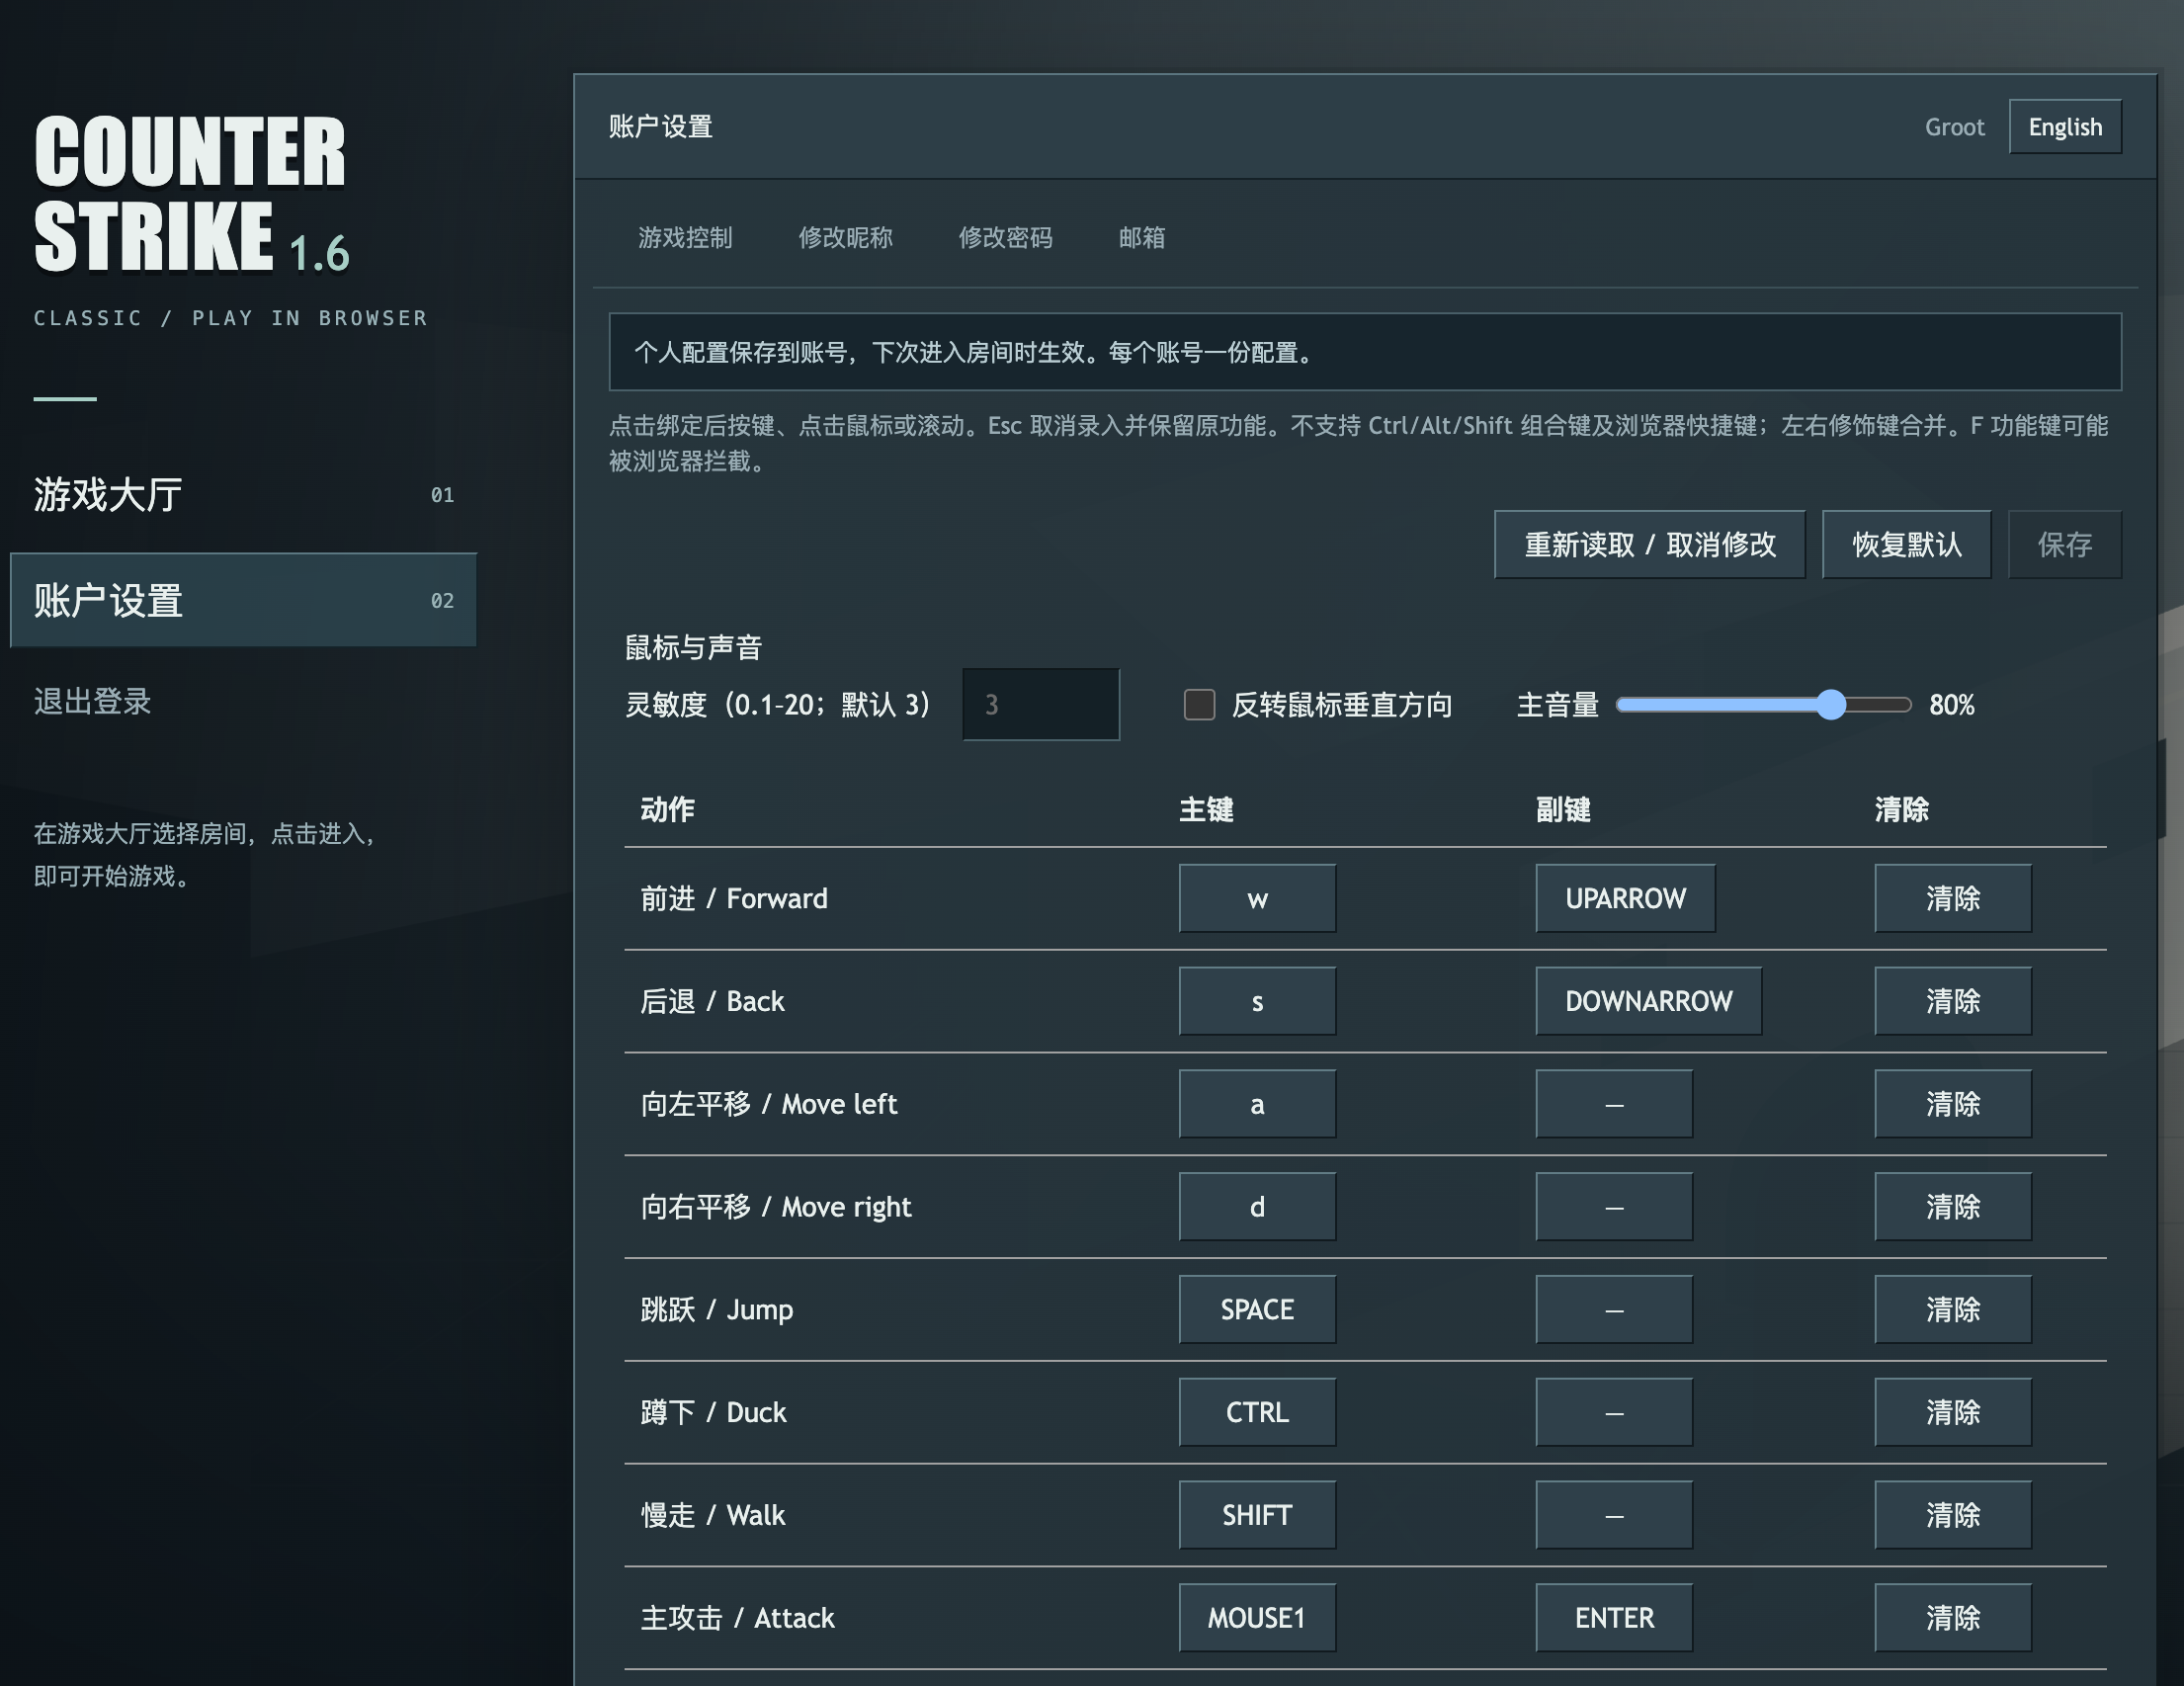Rebind Forward primary key w
The height and width of the screenshot is (1686, 2184).
pyautogui.click(x=1257, y=898)
